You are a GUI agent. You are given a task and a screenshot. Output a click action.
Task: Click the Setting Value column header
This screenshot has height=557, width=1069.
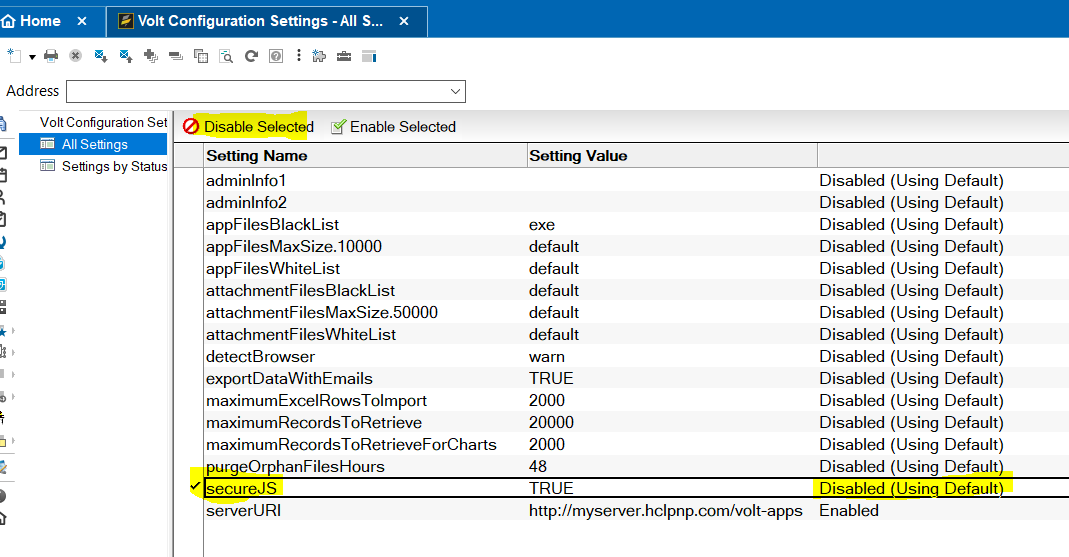(672, 155)
